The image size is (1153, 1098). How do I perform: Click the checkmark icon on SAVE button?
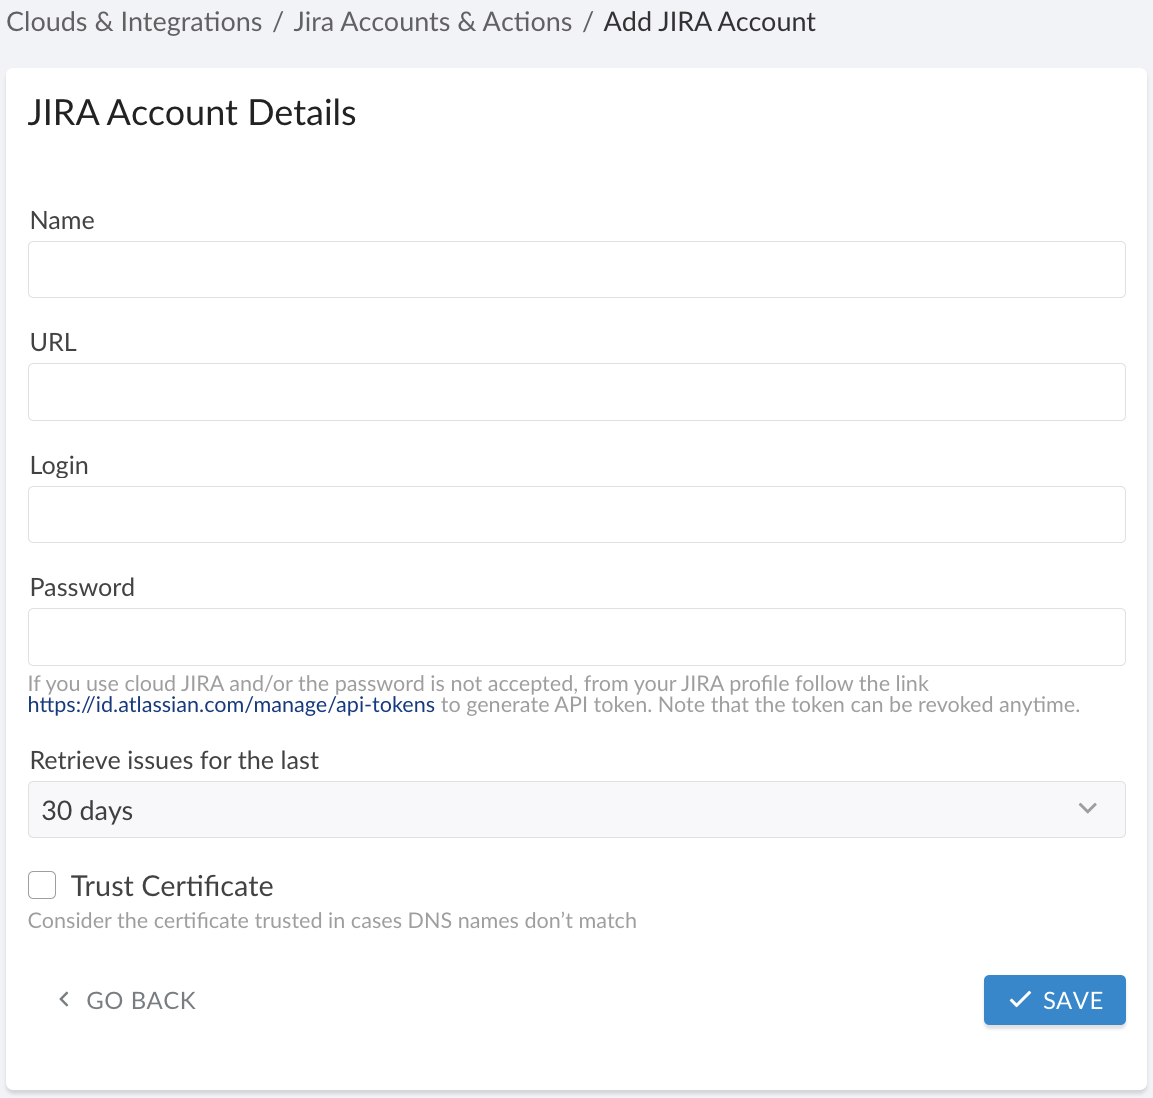pos(1019,999)
